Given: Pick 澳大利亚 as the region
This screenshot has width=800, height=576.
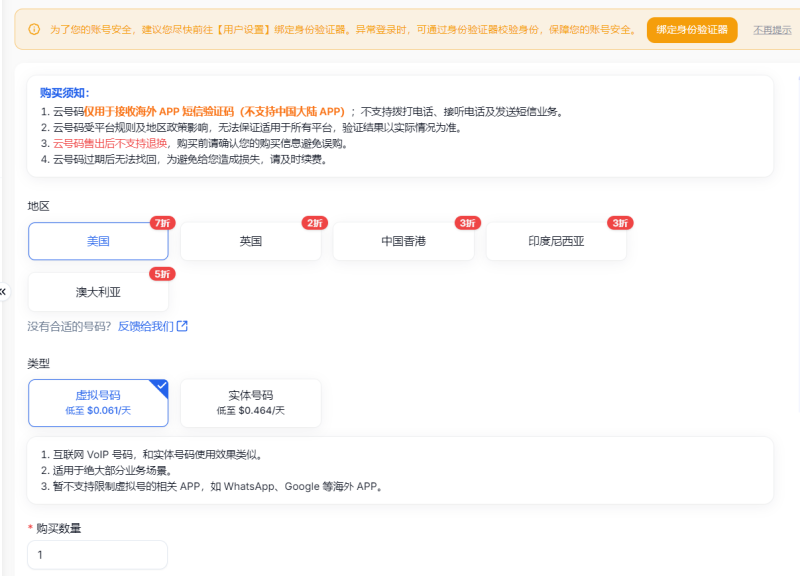Looking at the screenshot, I should click(98, 292).
